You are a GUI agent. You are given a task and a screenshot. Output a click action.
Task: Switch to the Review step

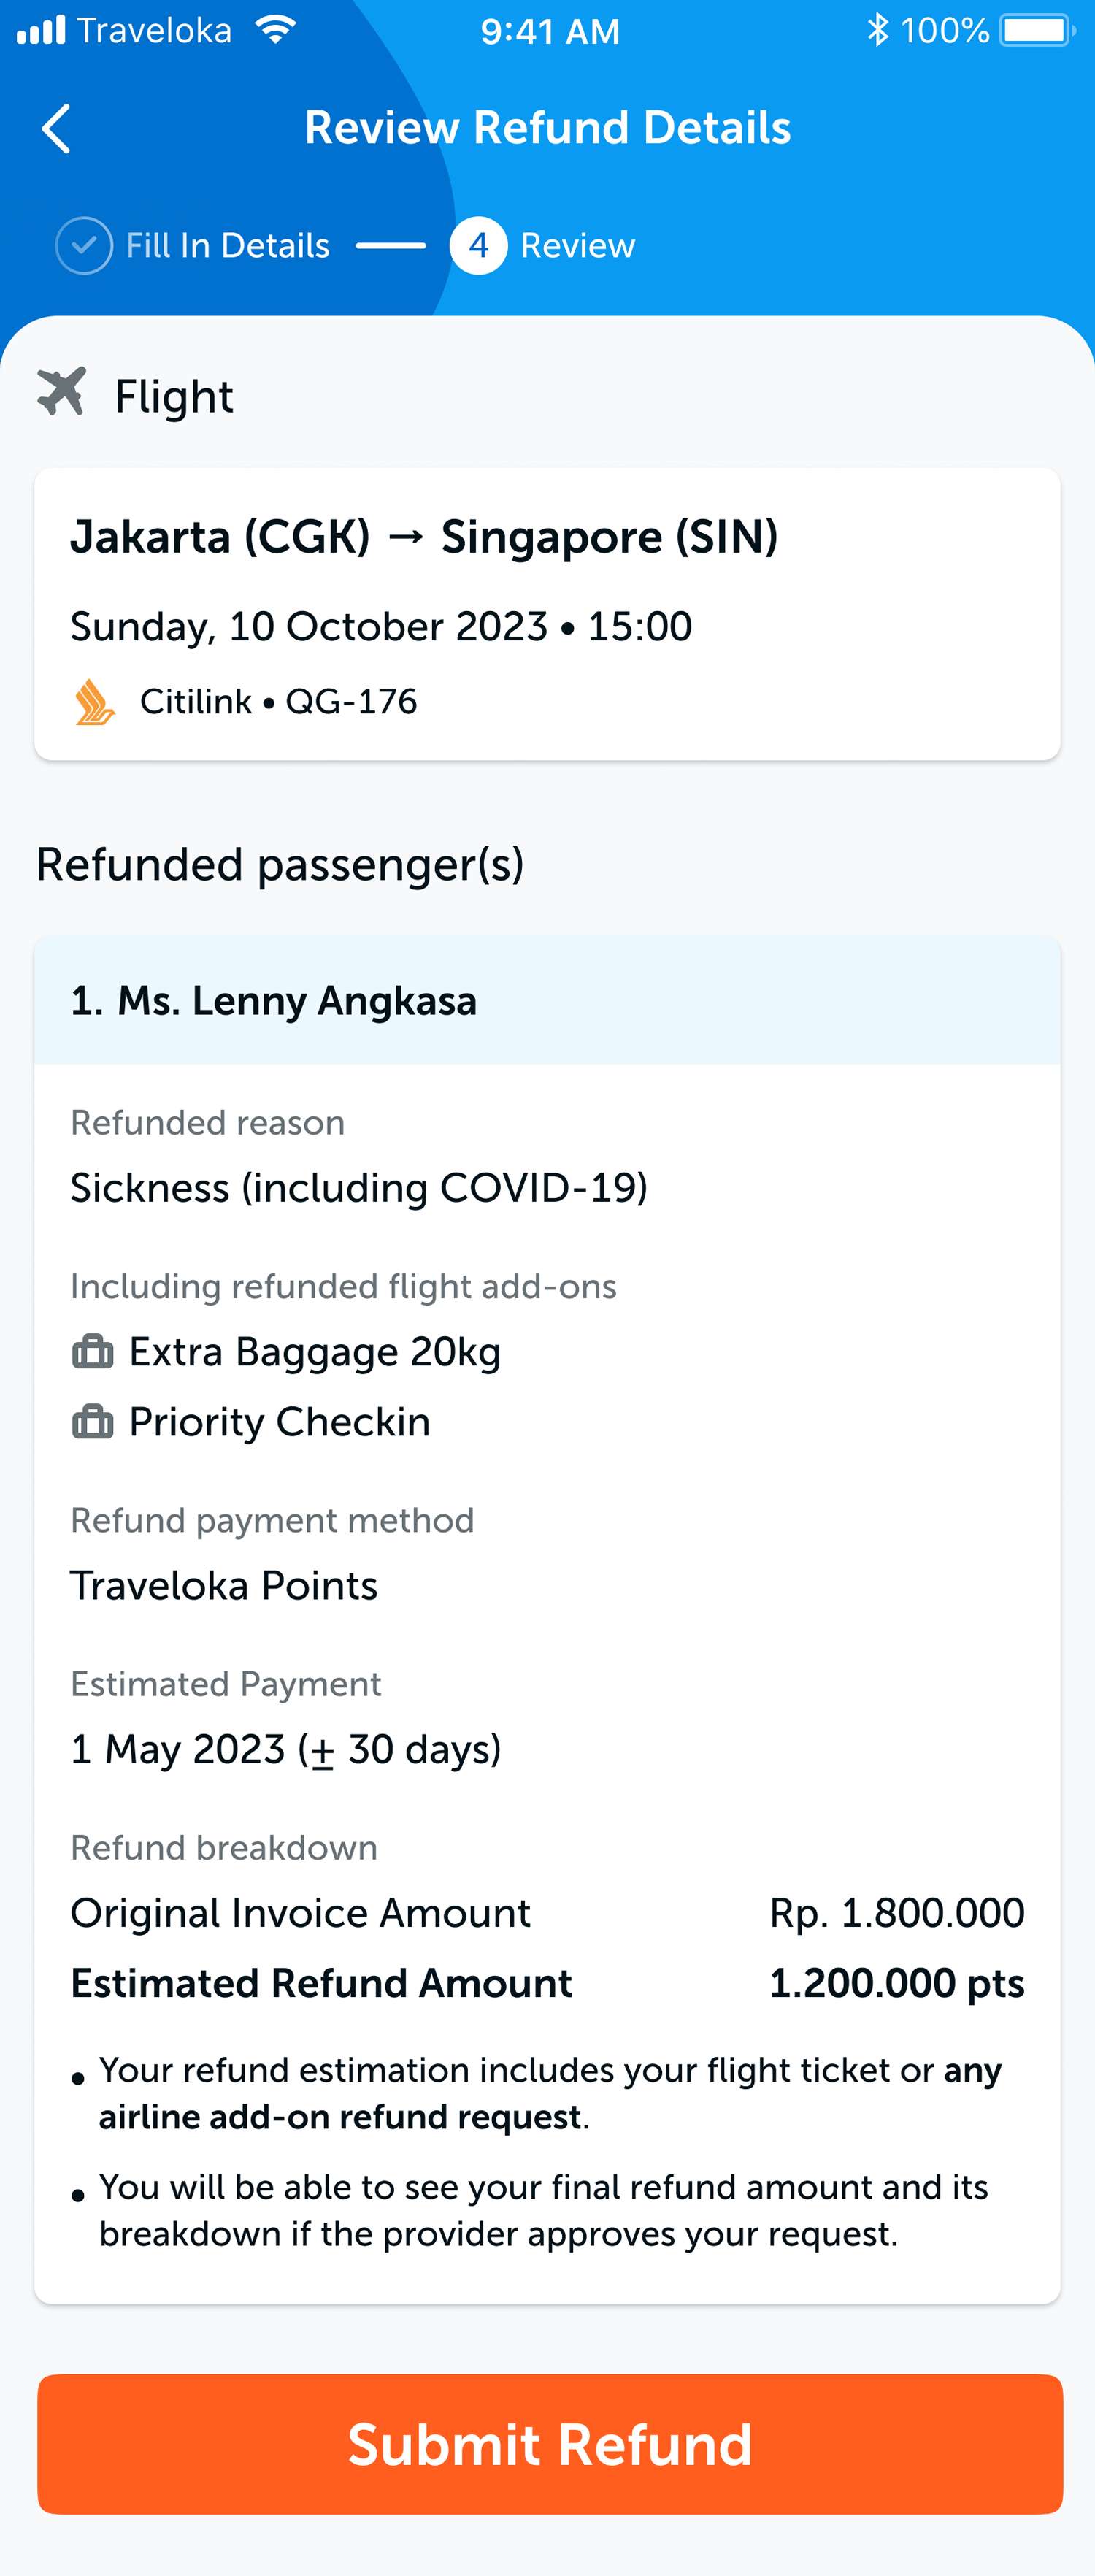(578, 244)
